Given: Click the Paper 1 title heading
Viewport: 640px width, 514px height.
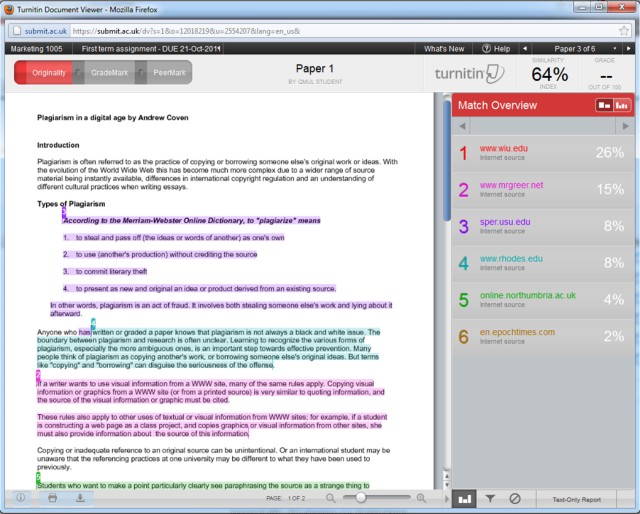Looking at the screenshot, I should pos(315,69).
